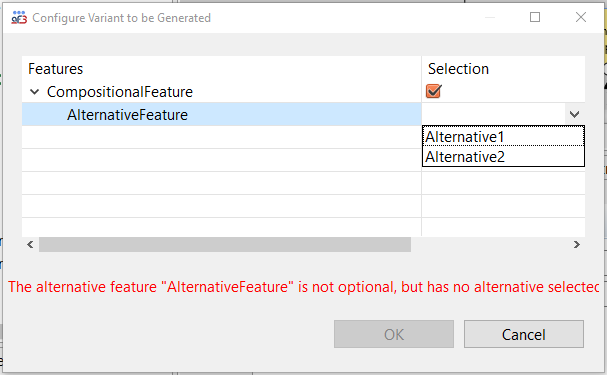Click the right arrow of horizontal scrollbar
Screen dimensions: 607x375
577,245
